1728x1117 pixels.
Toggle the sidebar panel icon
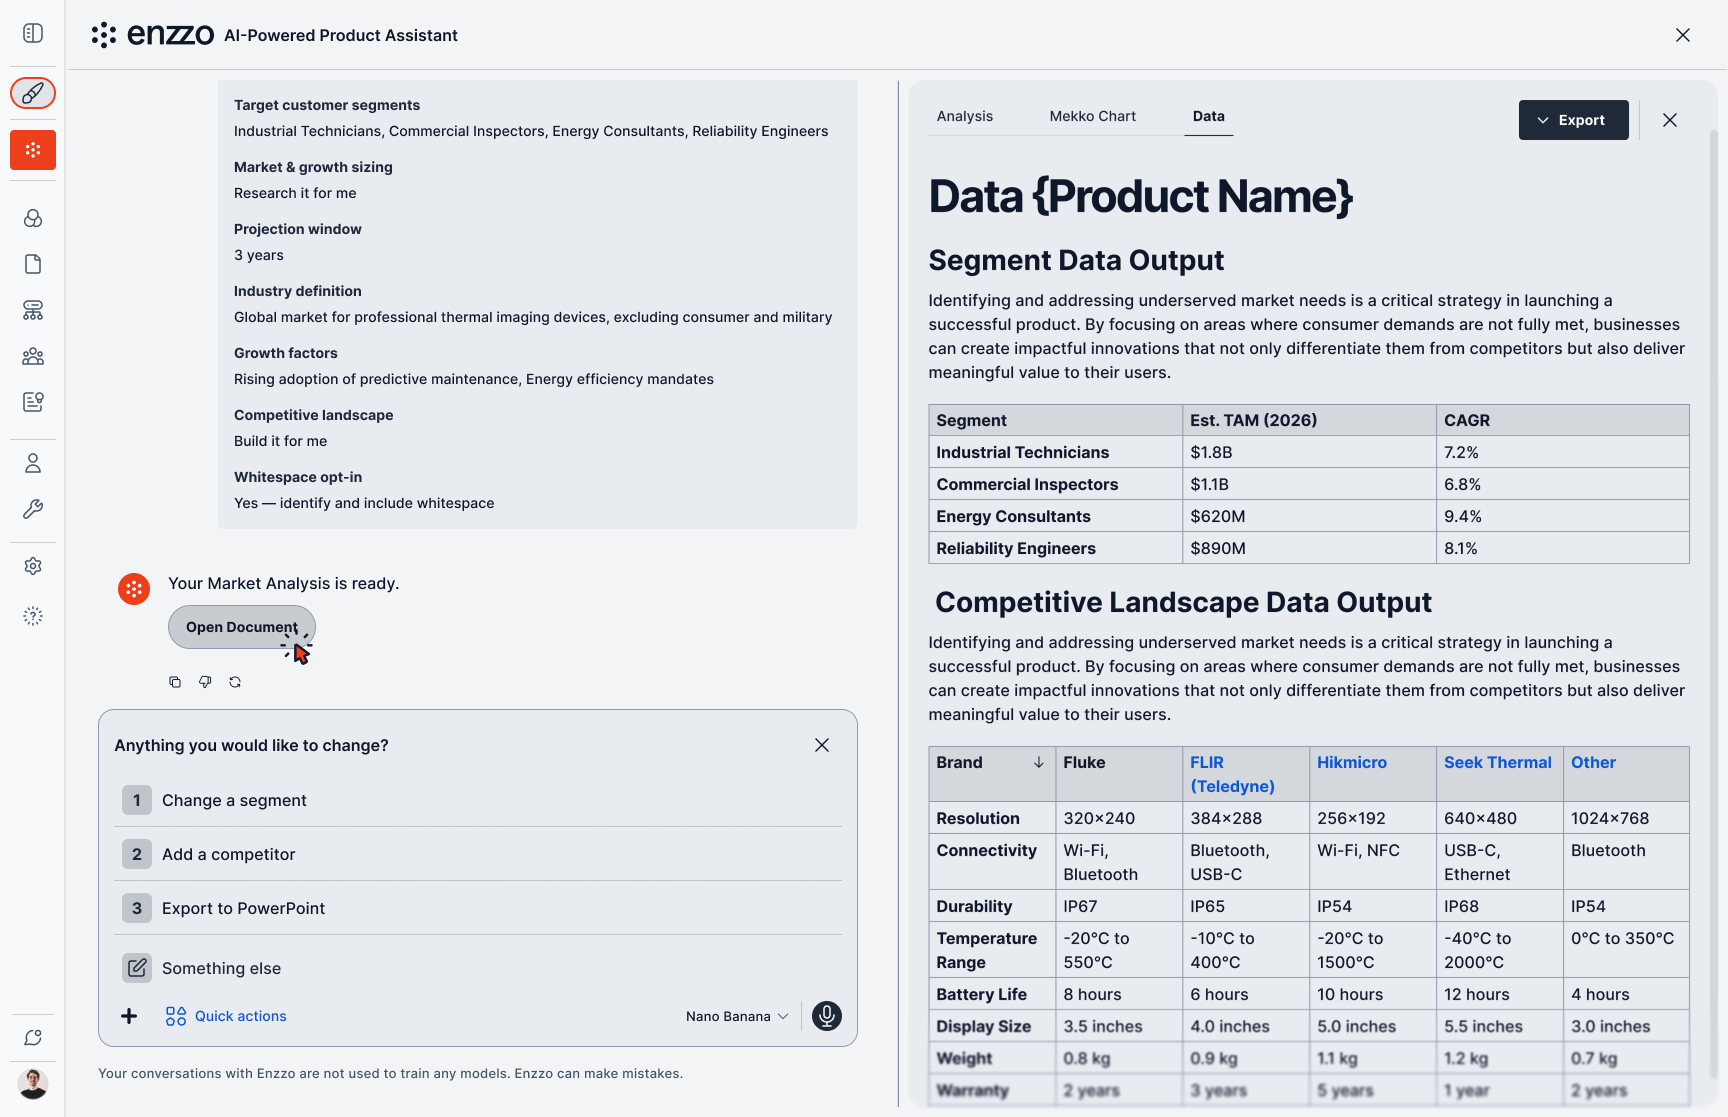[x=33, y=33]
